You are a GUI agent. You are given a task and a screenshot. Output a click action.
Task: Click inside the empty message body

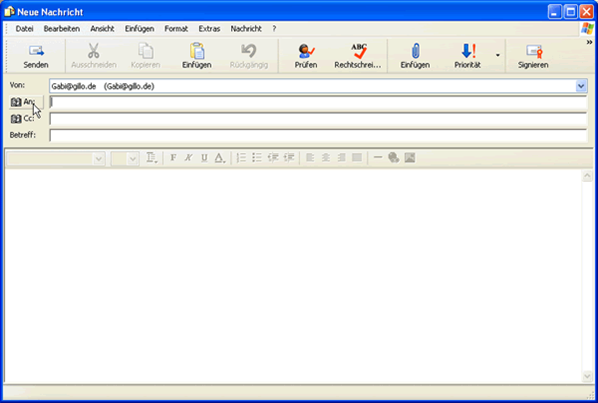click(293, 276)
